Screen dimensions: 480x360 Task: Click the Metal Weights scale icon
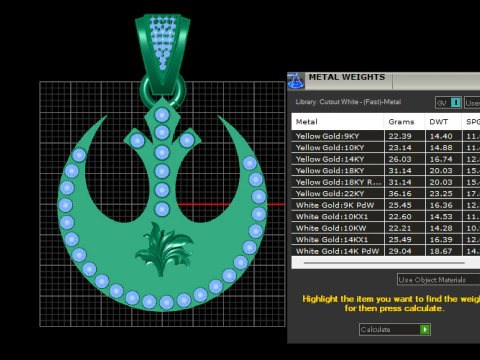[296, 81]
